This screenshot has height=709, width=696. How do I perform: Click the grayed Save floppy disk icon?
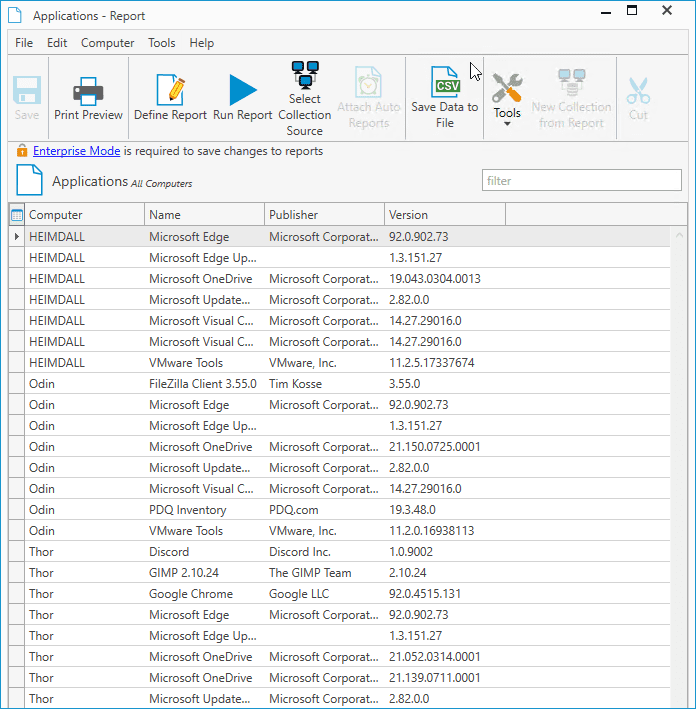pos(27,91)
